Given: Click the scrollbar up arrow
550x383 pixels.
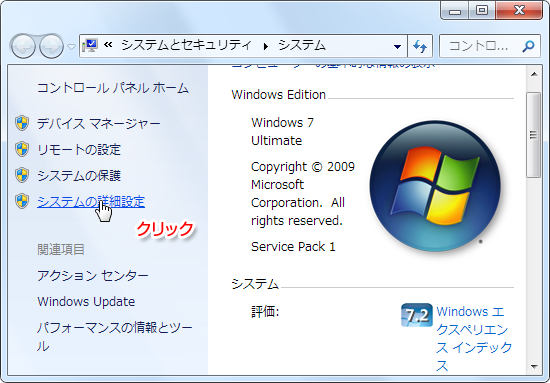Looking at the screenshot, I should click(x=534, y=74).
